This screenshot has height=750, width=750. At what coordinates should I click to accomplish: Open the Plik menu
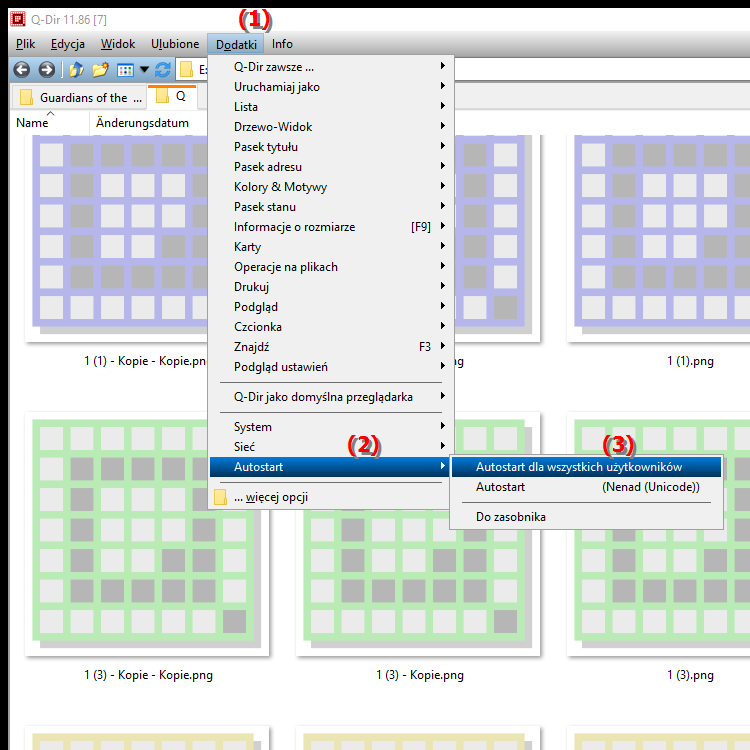pyautogui.click(x=25, y=44)
